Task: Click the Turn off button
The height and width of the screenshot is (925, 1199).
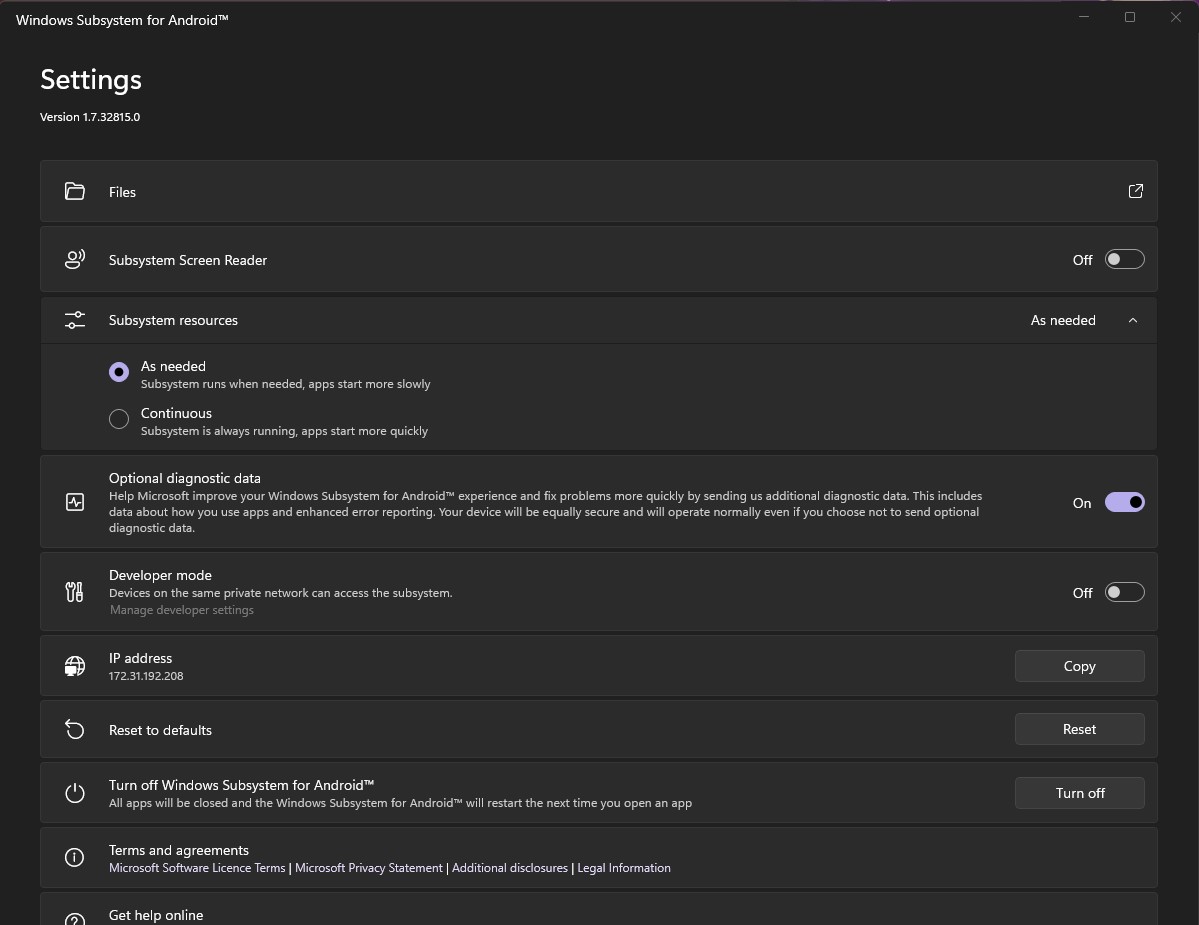Action: pyautogui.click(x=1079, y=793)
